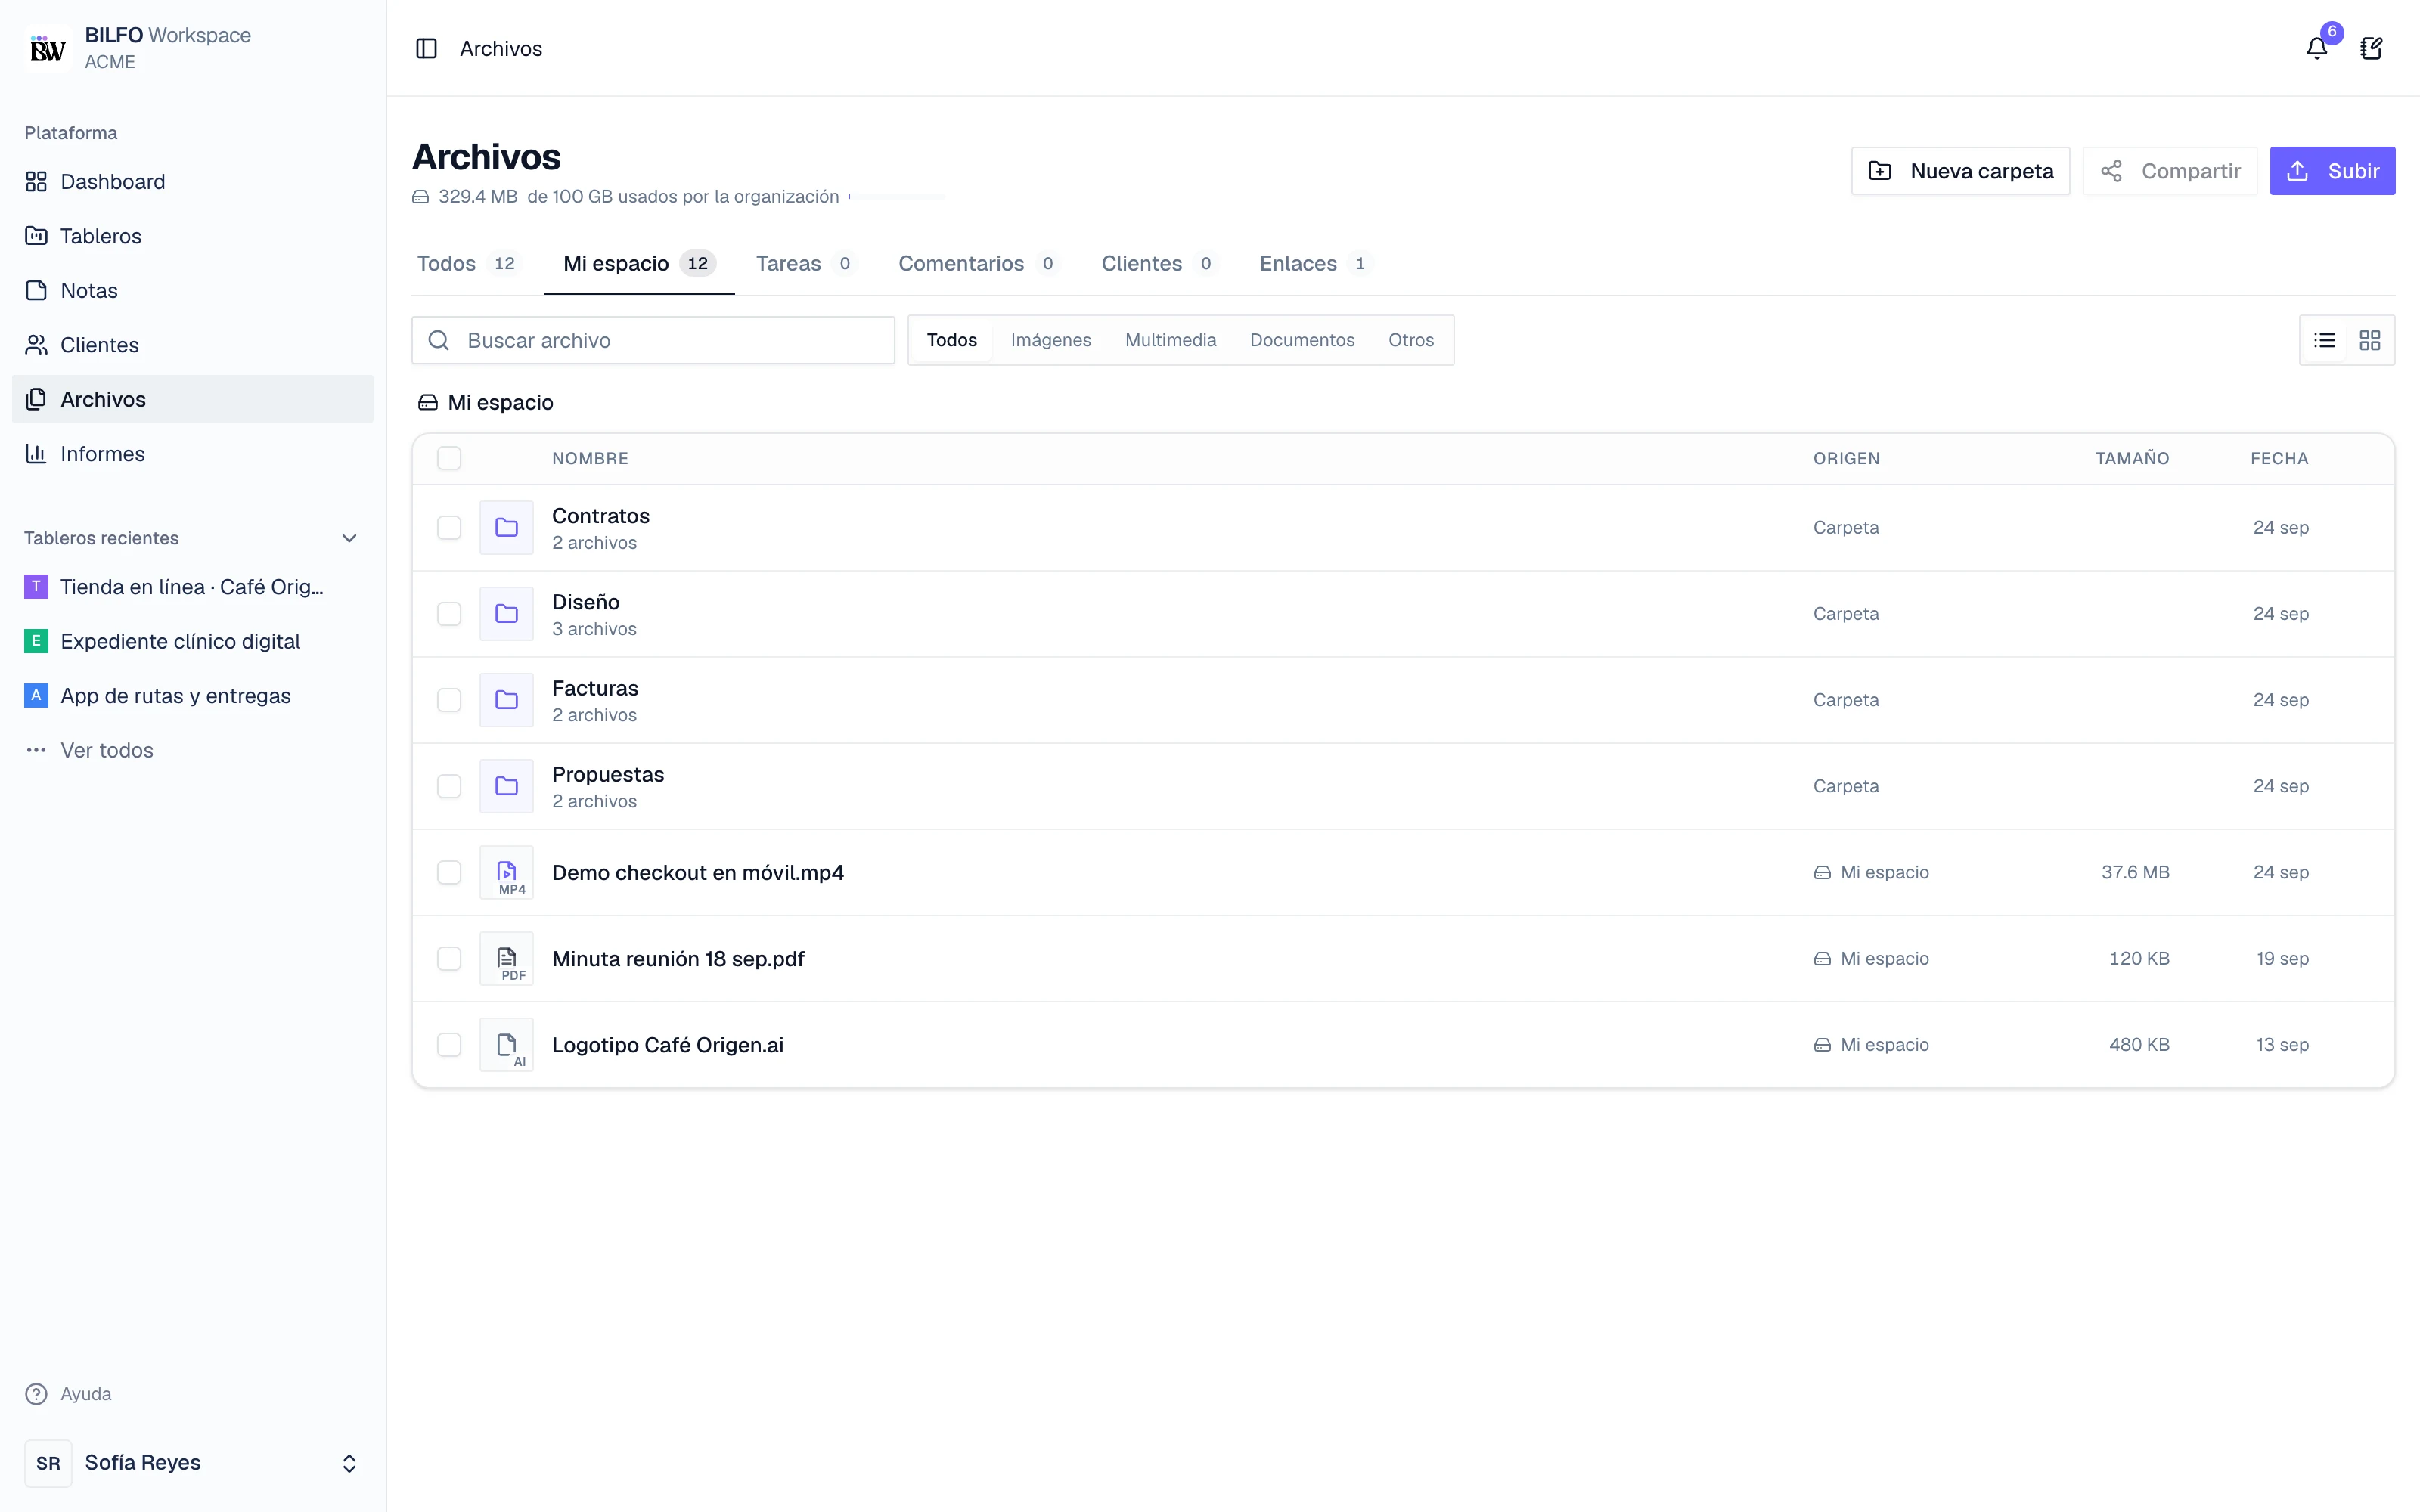Click the Buscar archivo search field
The image size is (2420, 1512).
point(652,340)
